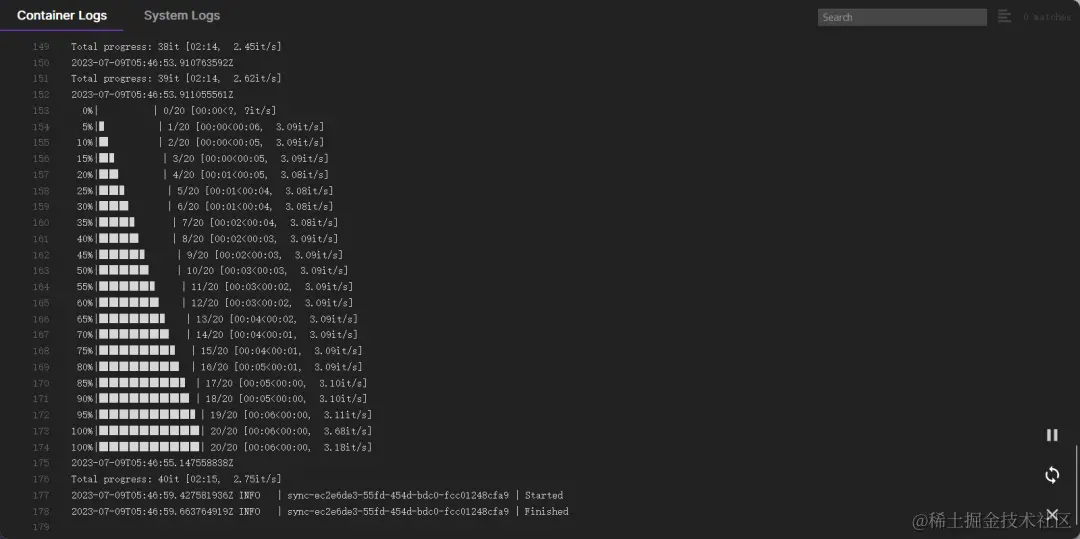Refresh the container logs

pyautogui.click(x=1052, y=475)
